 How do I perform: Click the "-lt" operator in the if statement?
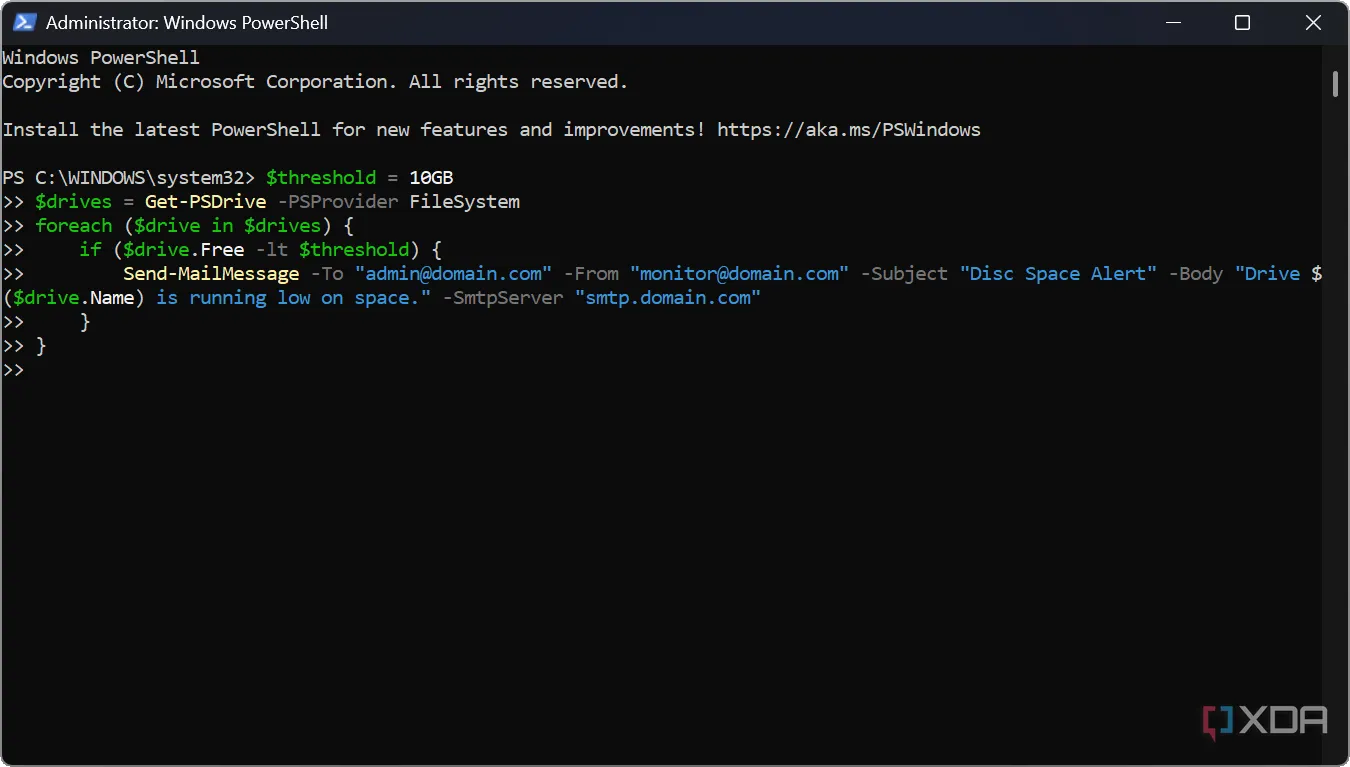[272, 250]
